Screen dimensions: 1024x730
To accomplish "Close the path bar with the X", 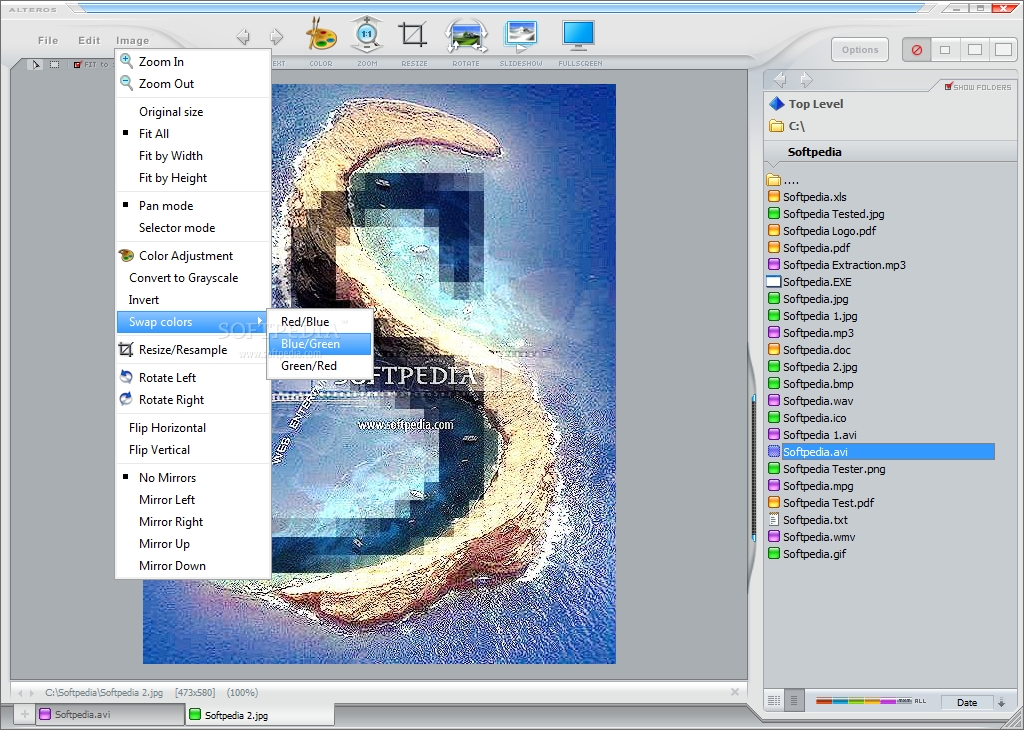I will click(735, 691).
